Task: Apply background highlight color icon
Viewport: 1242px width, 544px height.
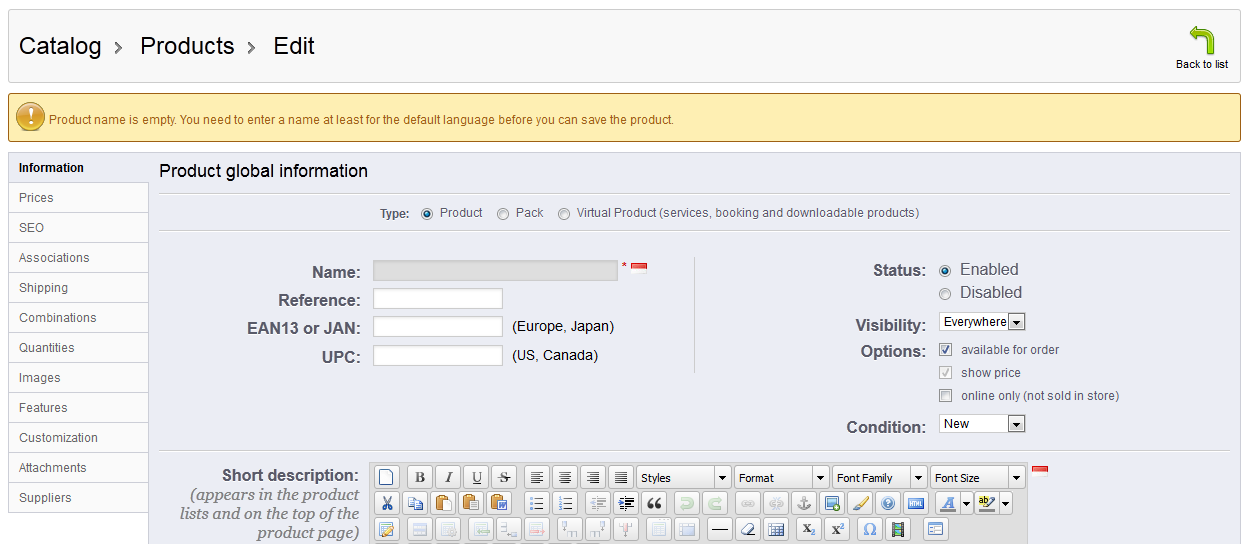Action: pos(987,503)
